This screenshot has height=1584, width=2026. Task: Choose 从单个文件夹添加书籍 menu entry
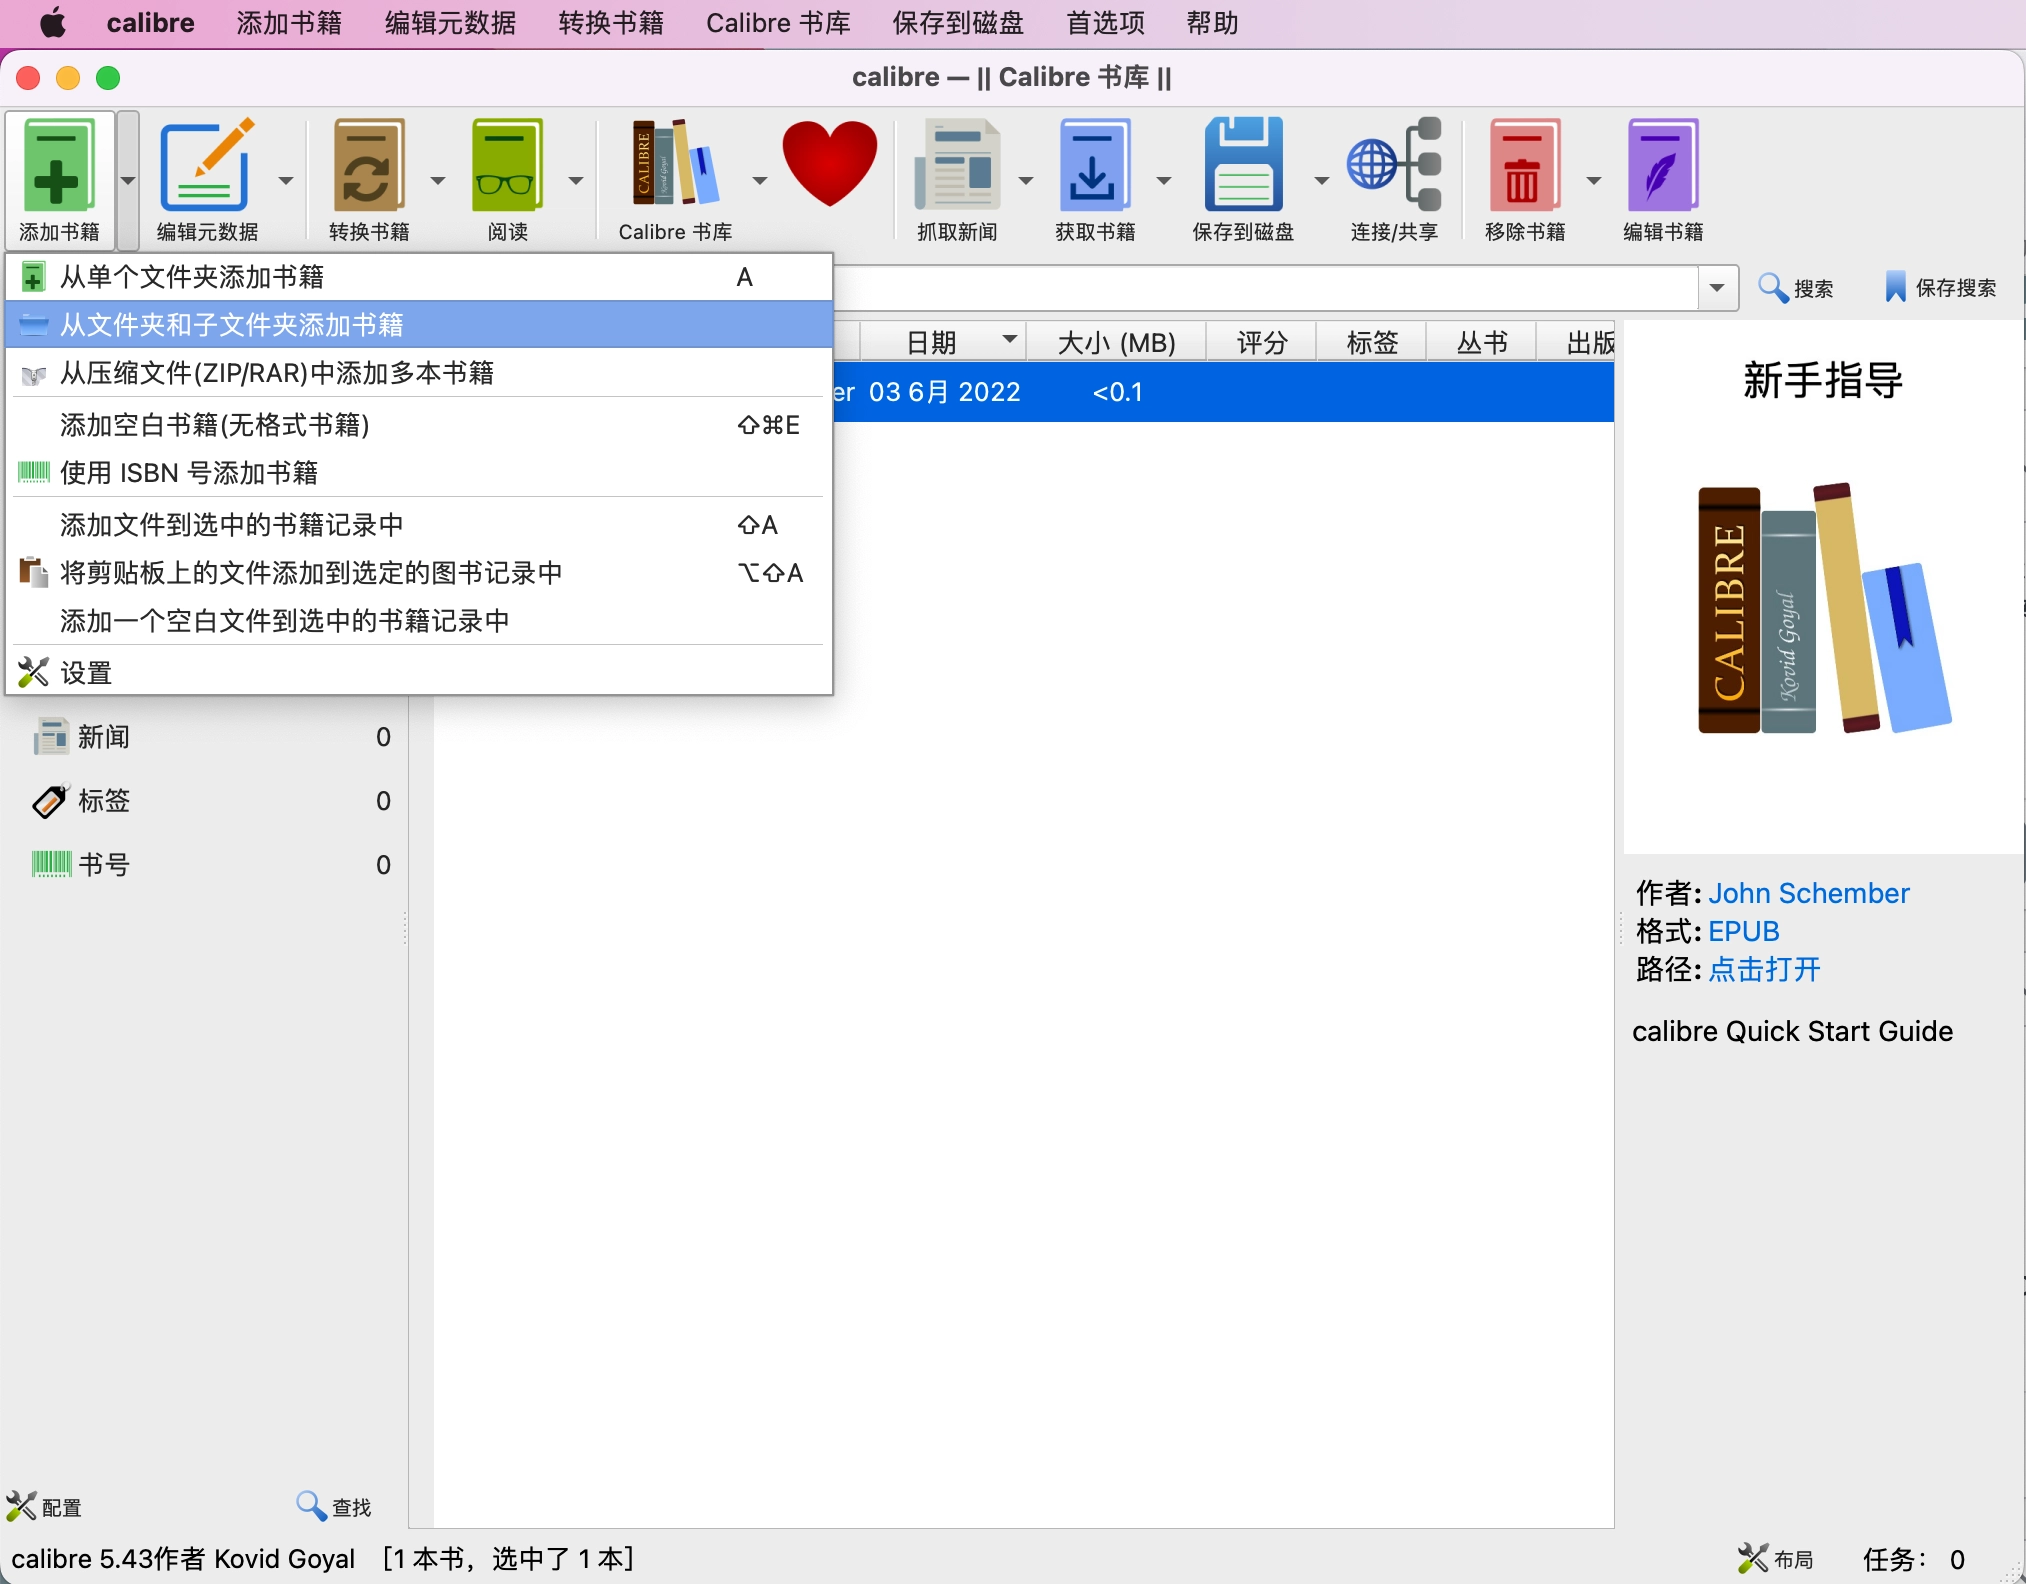point(419,277)
